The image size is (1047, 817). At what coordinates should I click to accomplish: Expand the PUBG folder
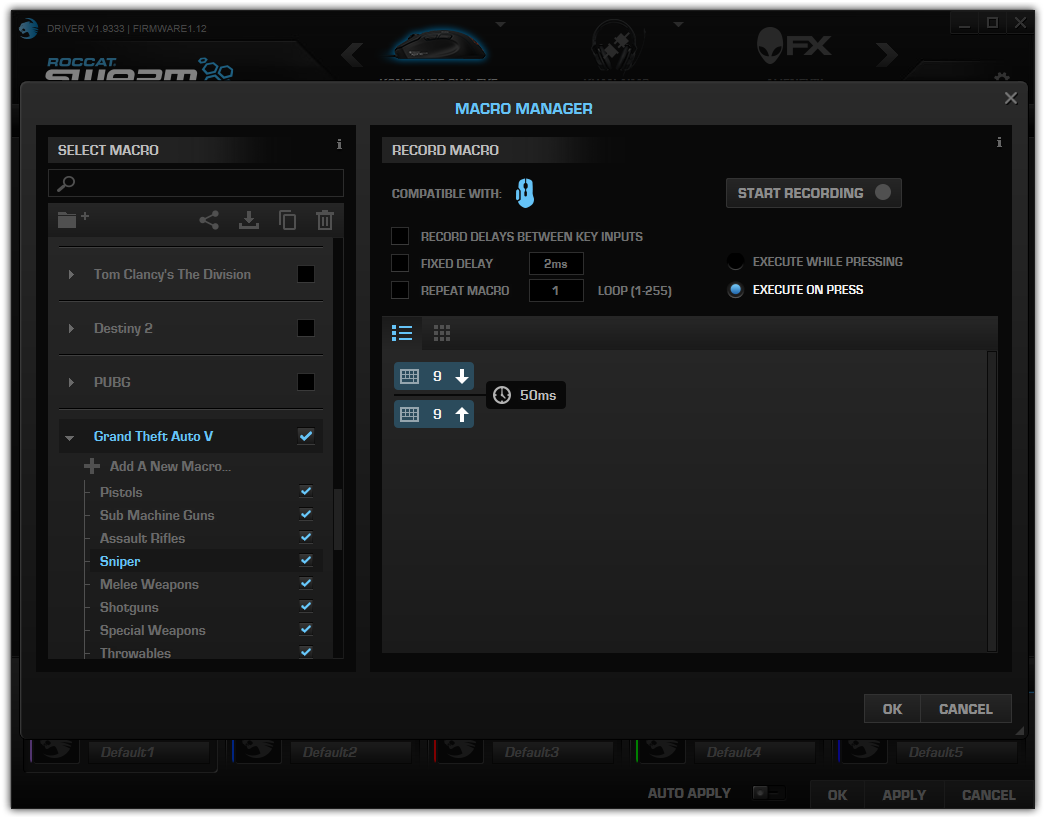71,382
